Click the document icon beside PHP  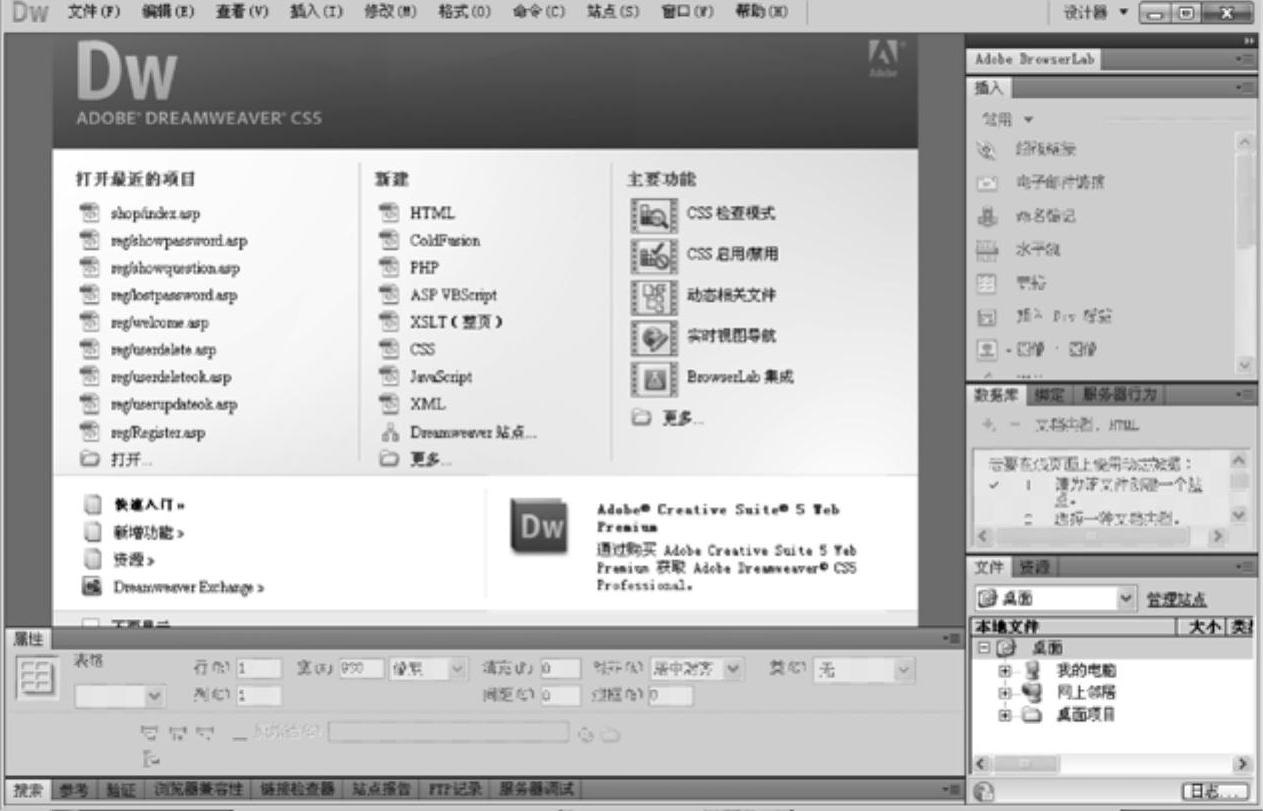pyautogui.click(x=389, y=268)
